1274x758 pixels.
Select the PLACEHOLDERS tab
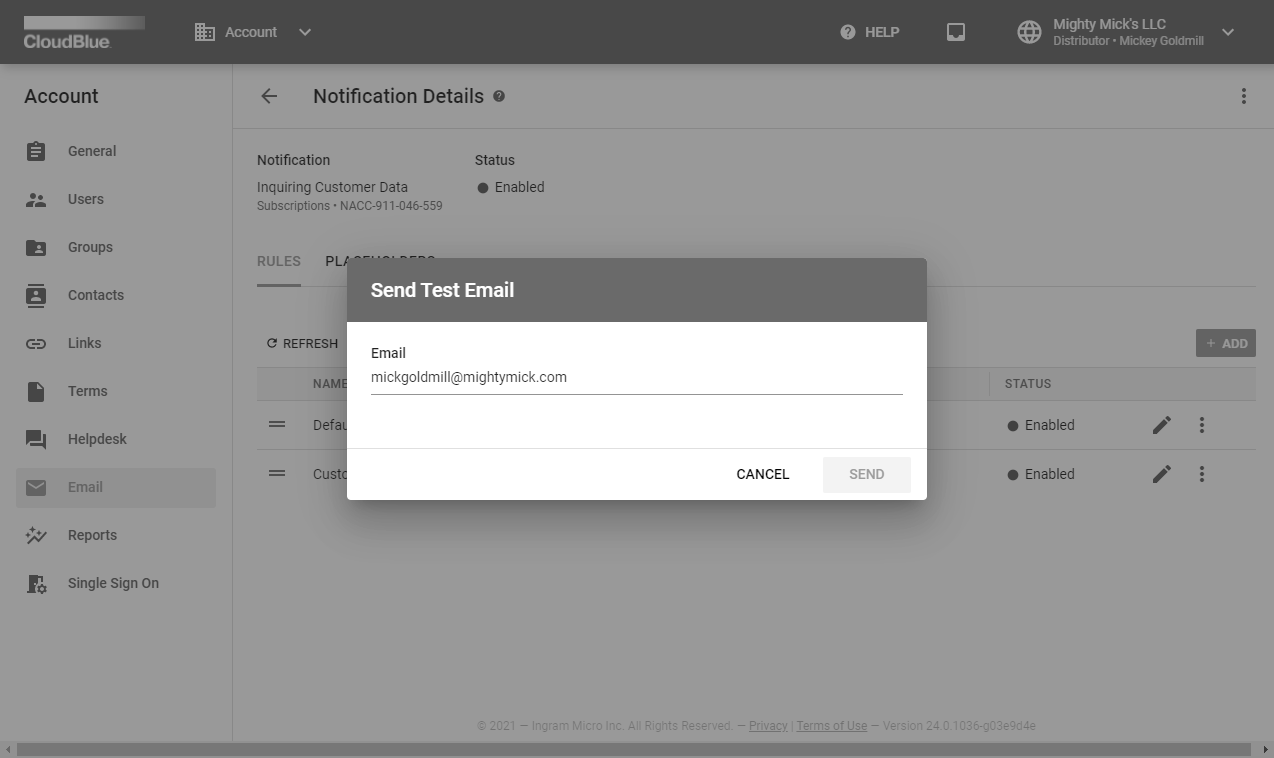(x=380, y=261)
